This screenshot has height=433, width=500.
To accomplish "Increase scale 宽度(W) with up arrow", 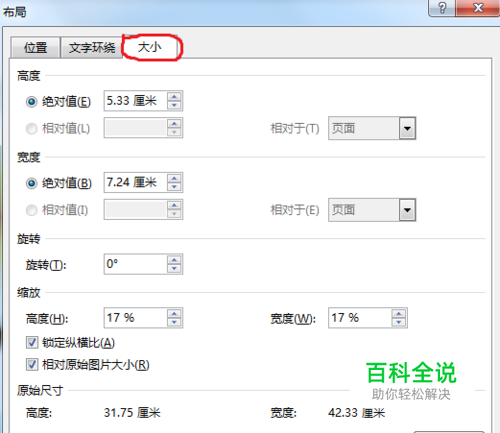I will 399,314.
